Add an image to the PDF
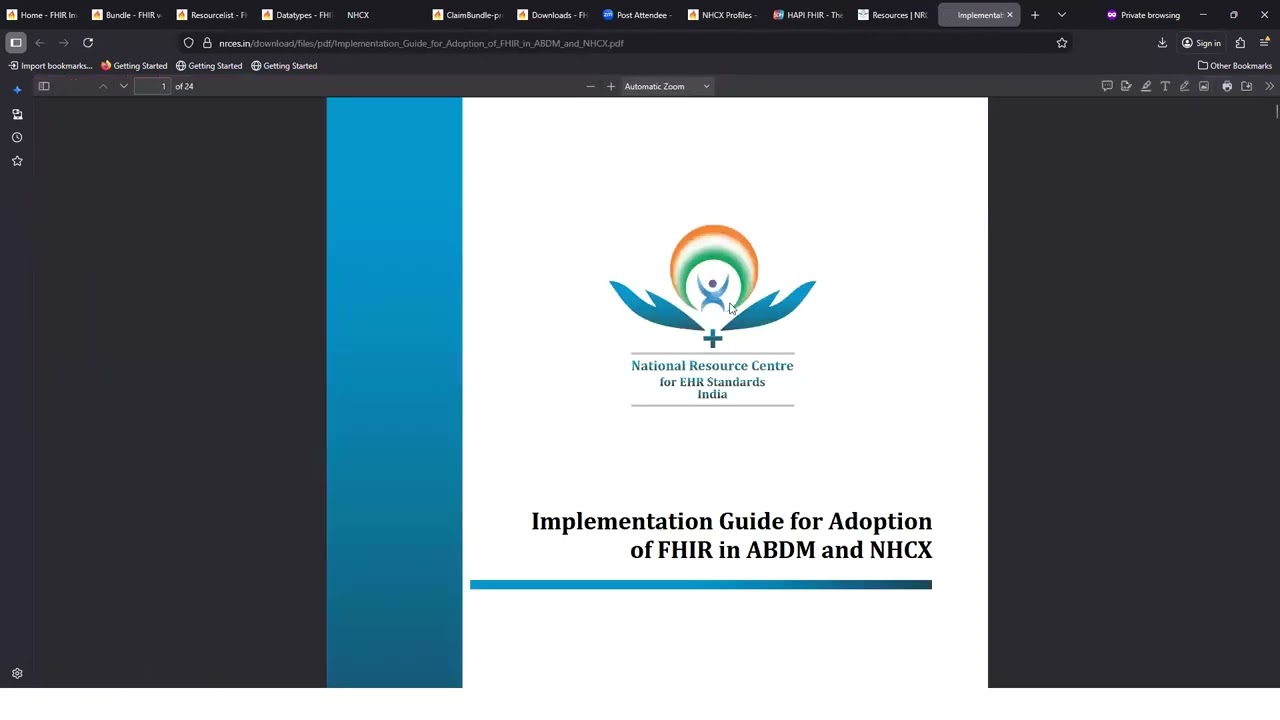The height and width of the screenshot is (720, 1280). pos(1204,86)
